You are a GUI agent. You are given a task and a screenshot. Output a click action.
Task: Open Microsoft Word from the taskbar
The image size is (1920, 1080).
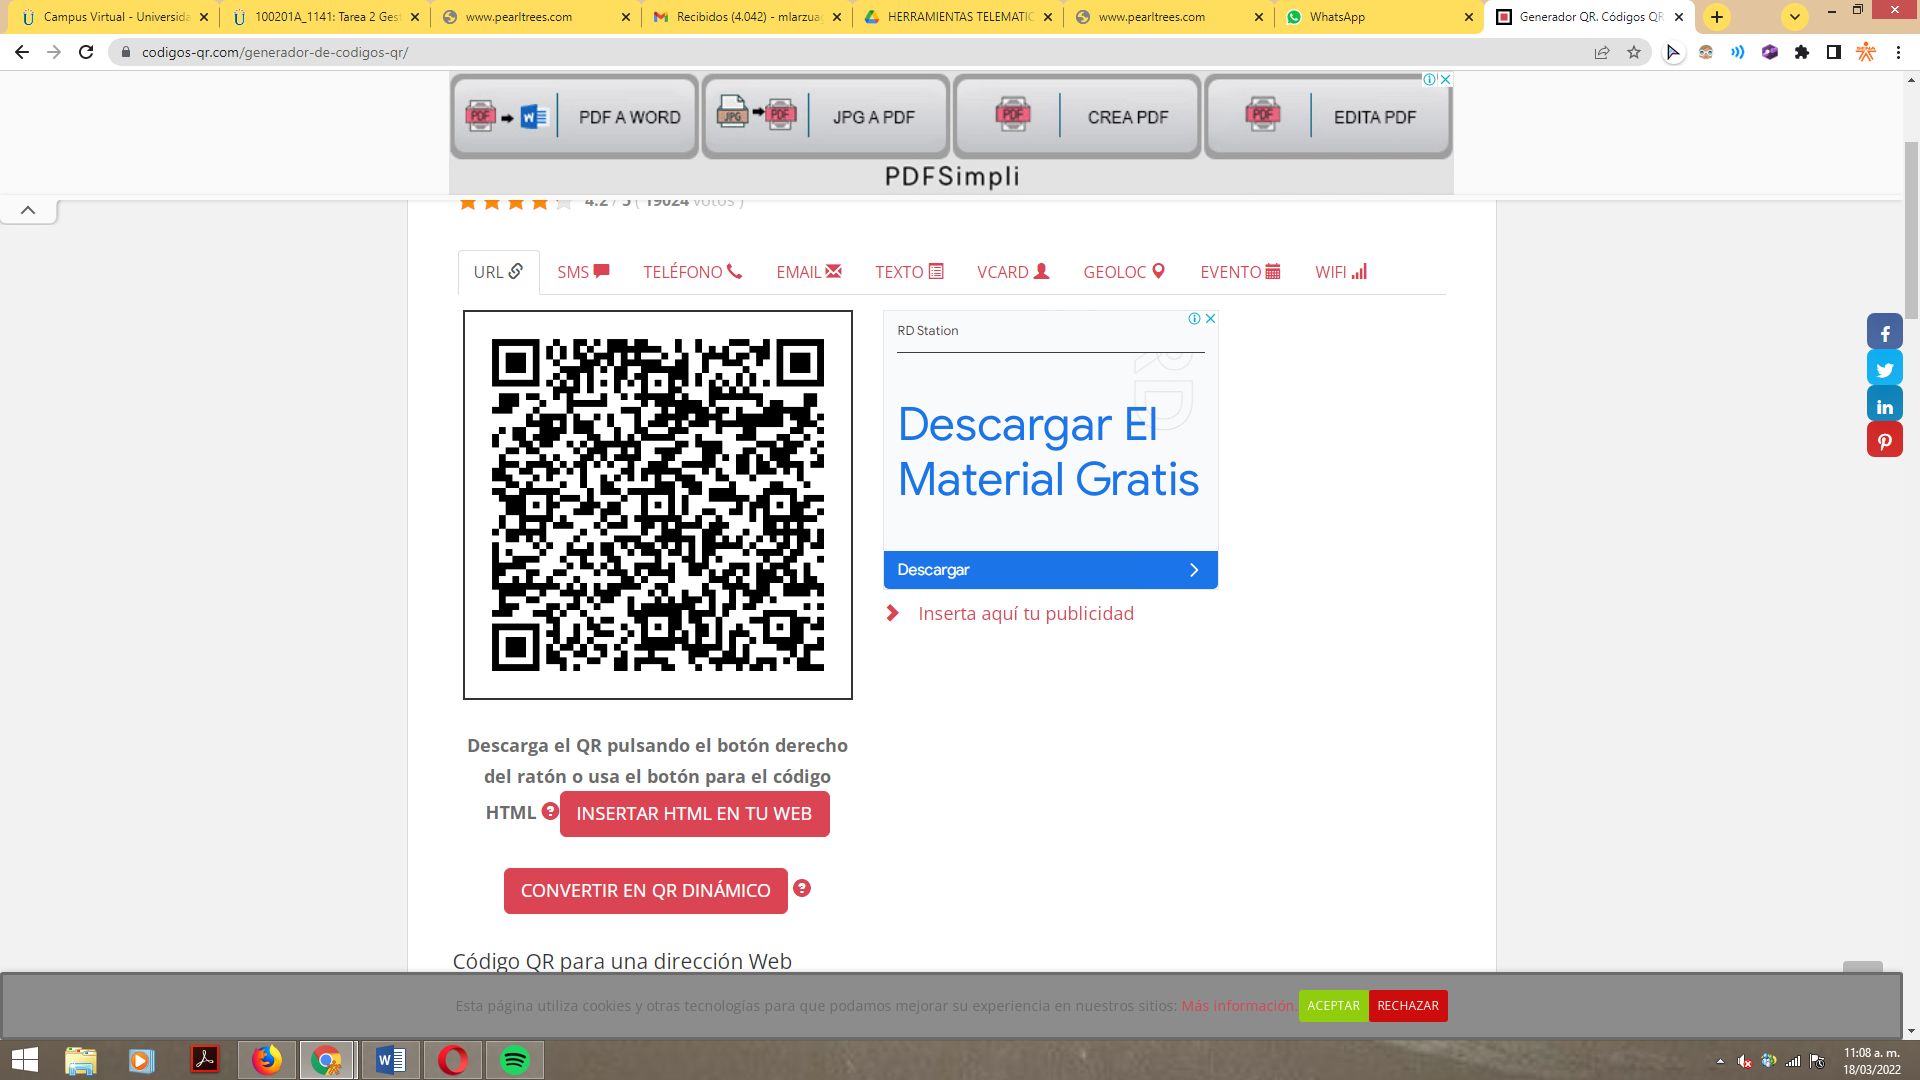pyautogui.click(x=390, y=1059)
